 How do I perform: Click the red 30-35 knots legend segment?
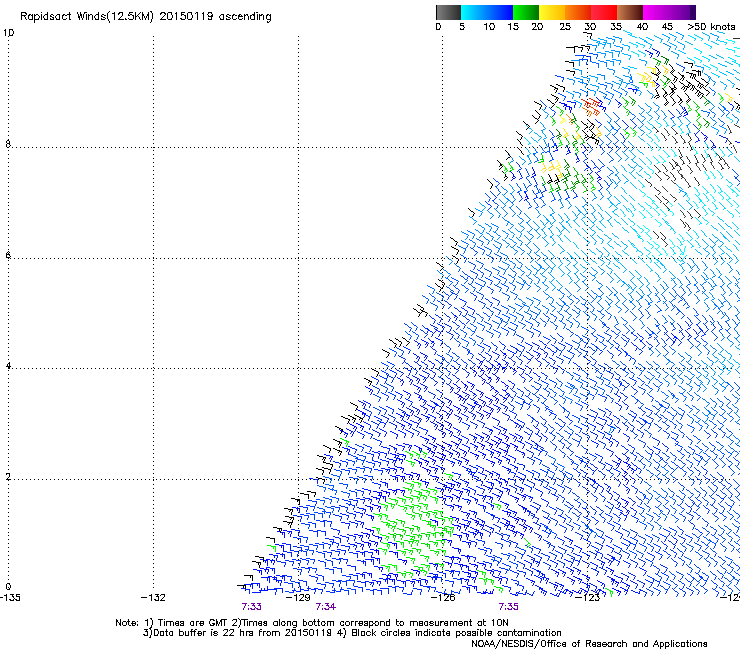coord(604,12)
